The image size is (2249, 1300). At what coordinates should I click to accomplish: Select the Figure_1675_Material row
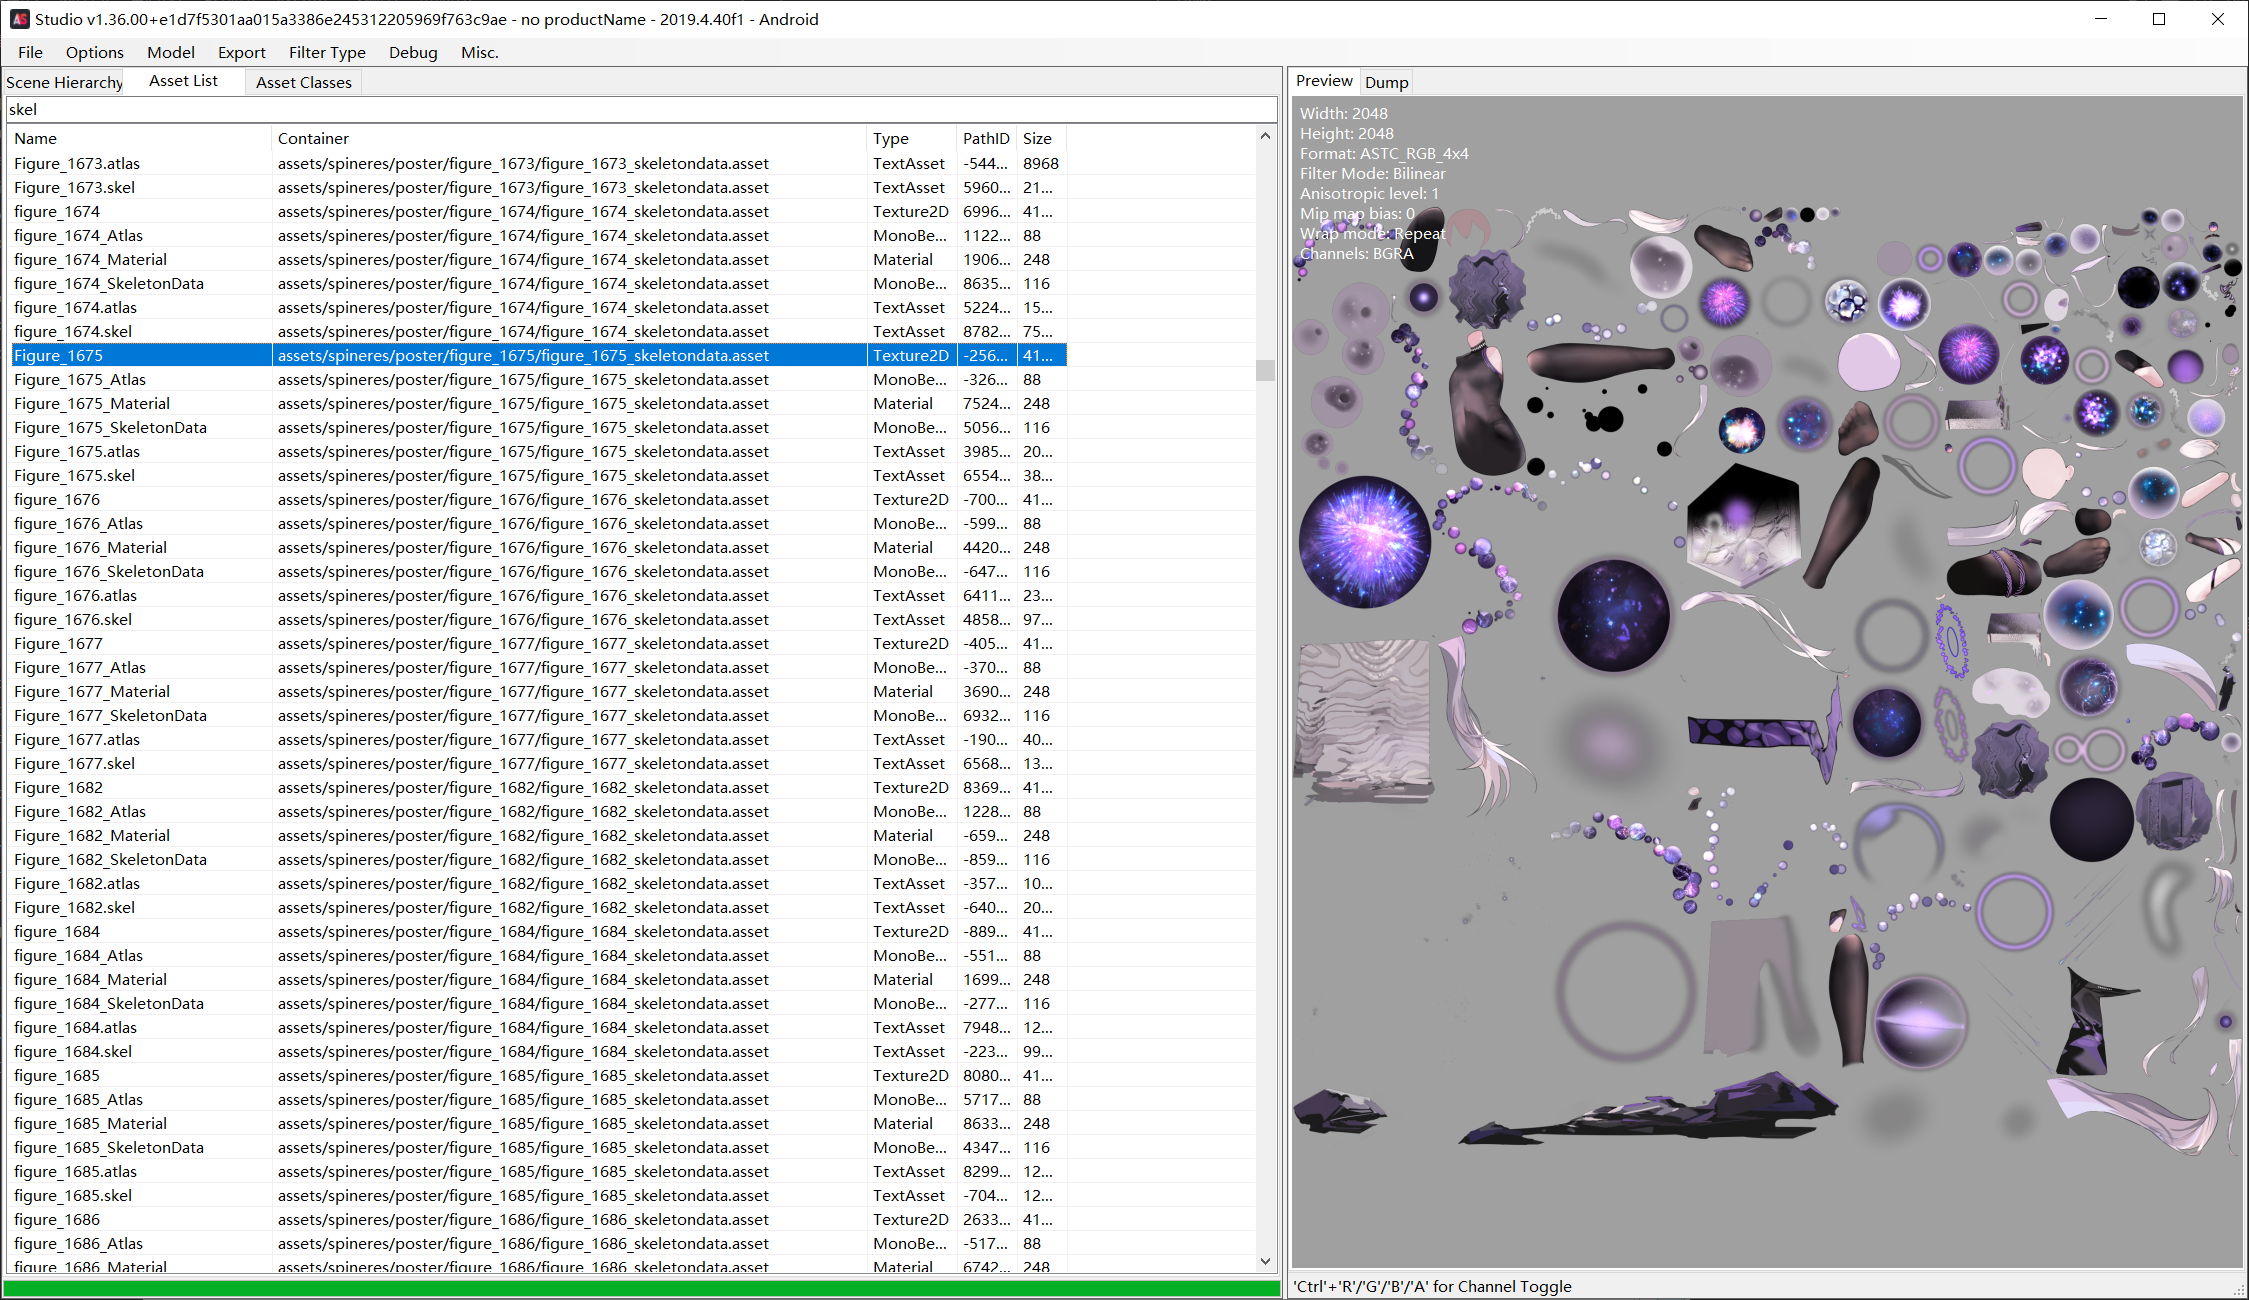538,403
